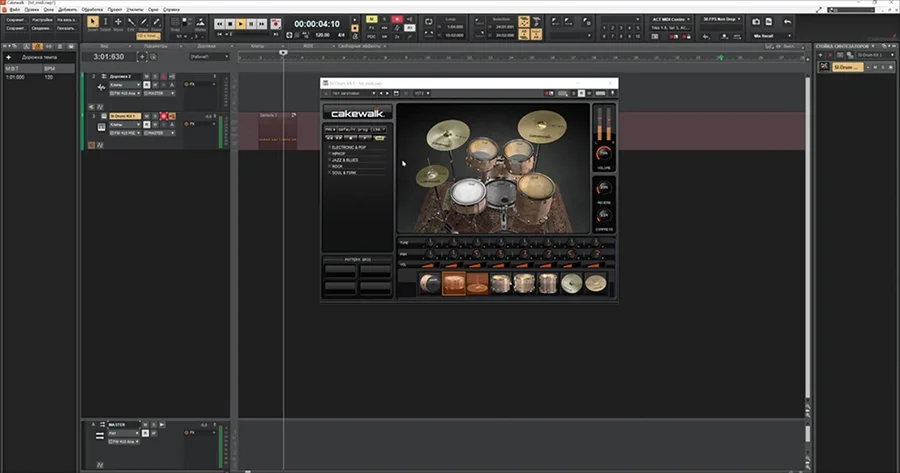Image resolution: width=900 pixels, height=473 pixels.
Task: Select the Edit tool icon
Action: pyautogui.click(x=131, y=22)
